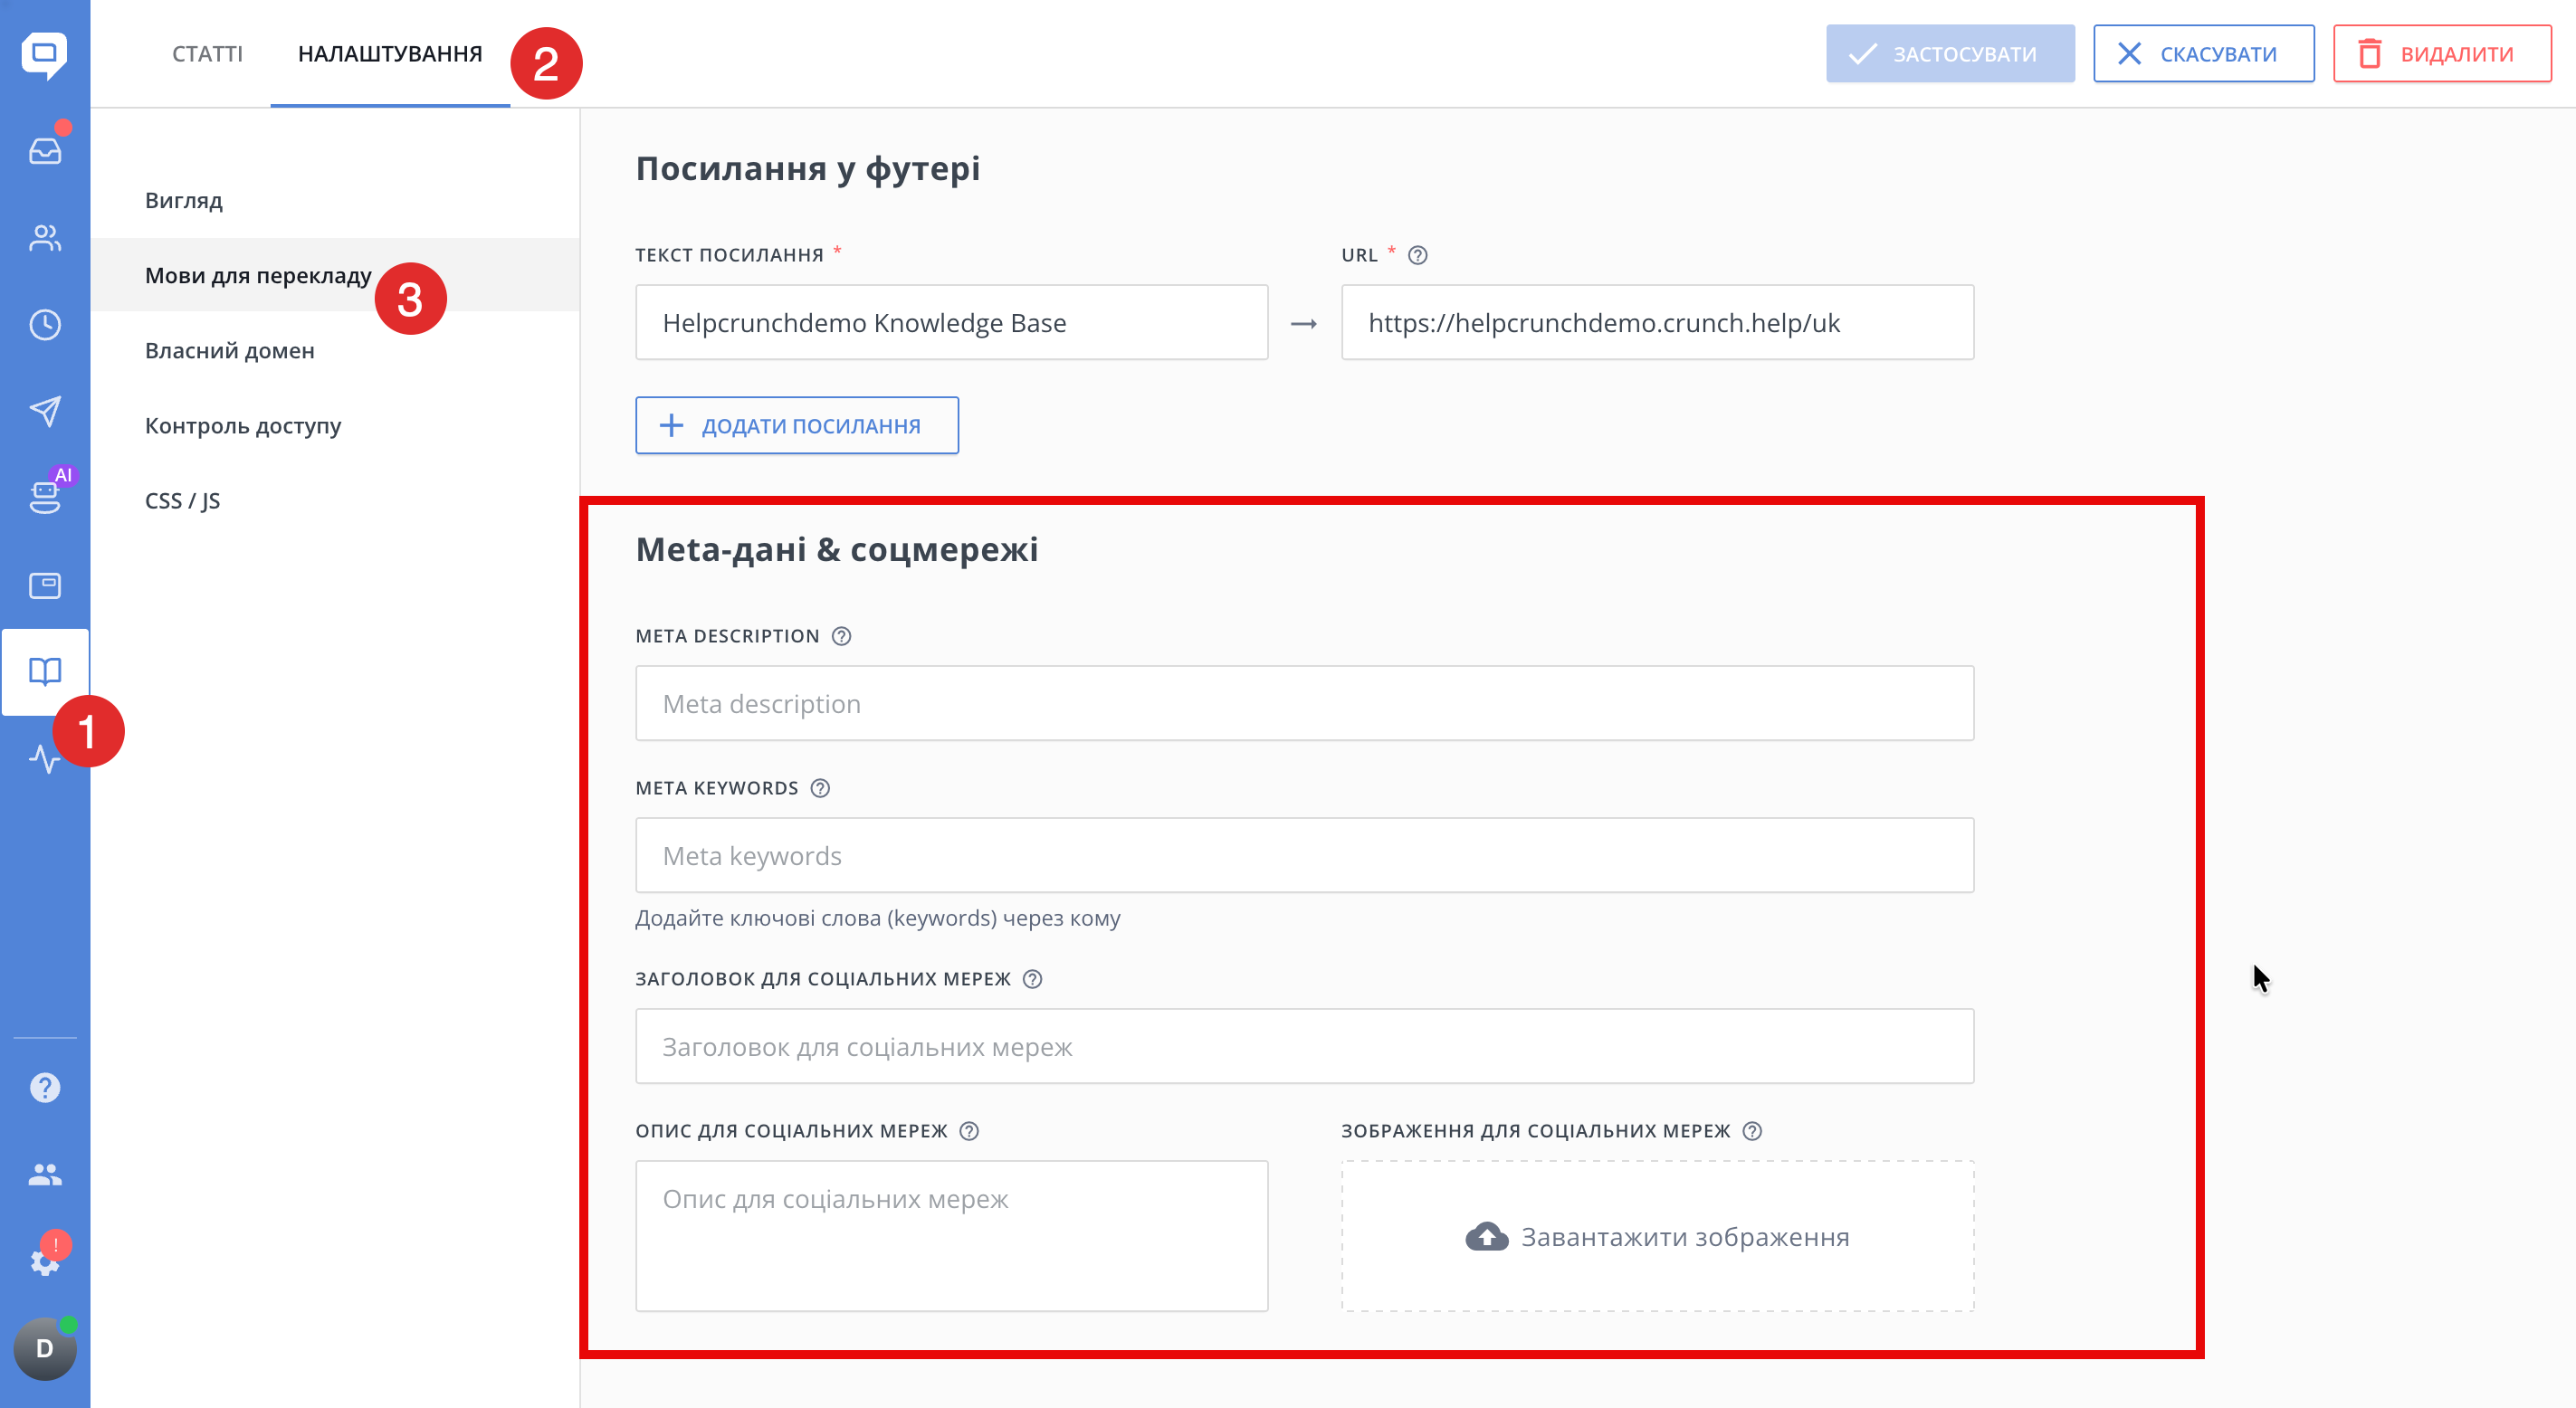Click the clock history sidebar icon
This screenshot has height=1408, width=2576.
(44, 325)
